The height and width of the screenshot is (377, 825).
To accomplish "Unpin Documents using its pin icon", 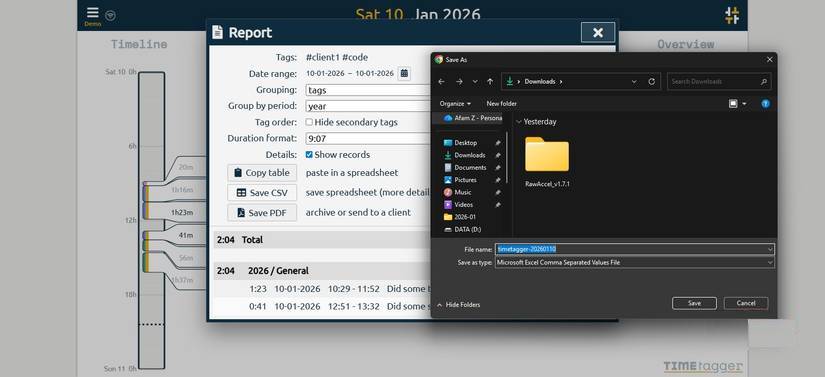I will (498, 167).
